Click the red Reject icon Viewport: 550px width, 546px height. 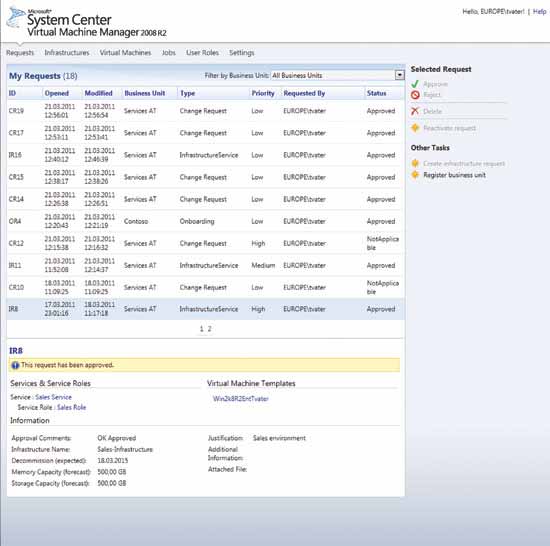pos(415,95)
